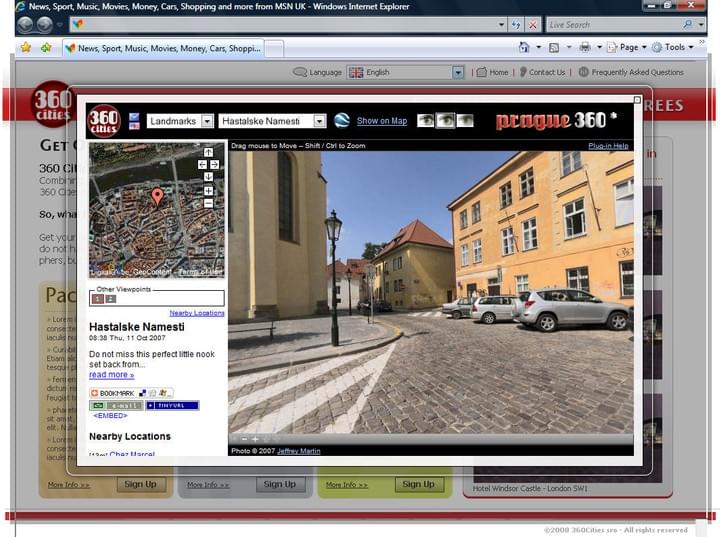Open a new blank tab
Viewport: 720px width, 537px height.
click(274, 49)
